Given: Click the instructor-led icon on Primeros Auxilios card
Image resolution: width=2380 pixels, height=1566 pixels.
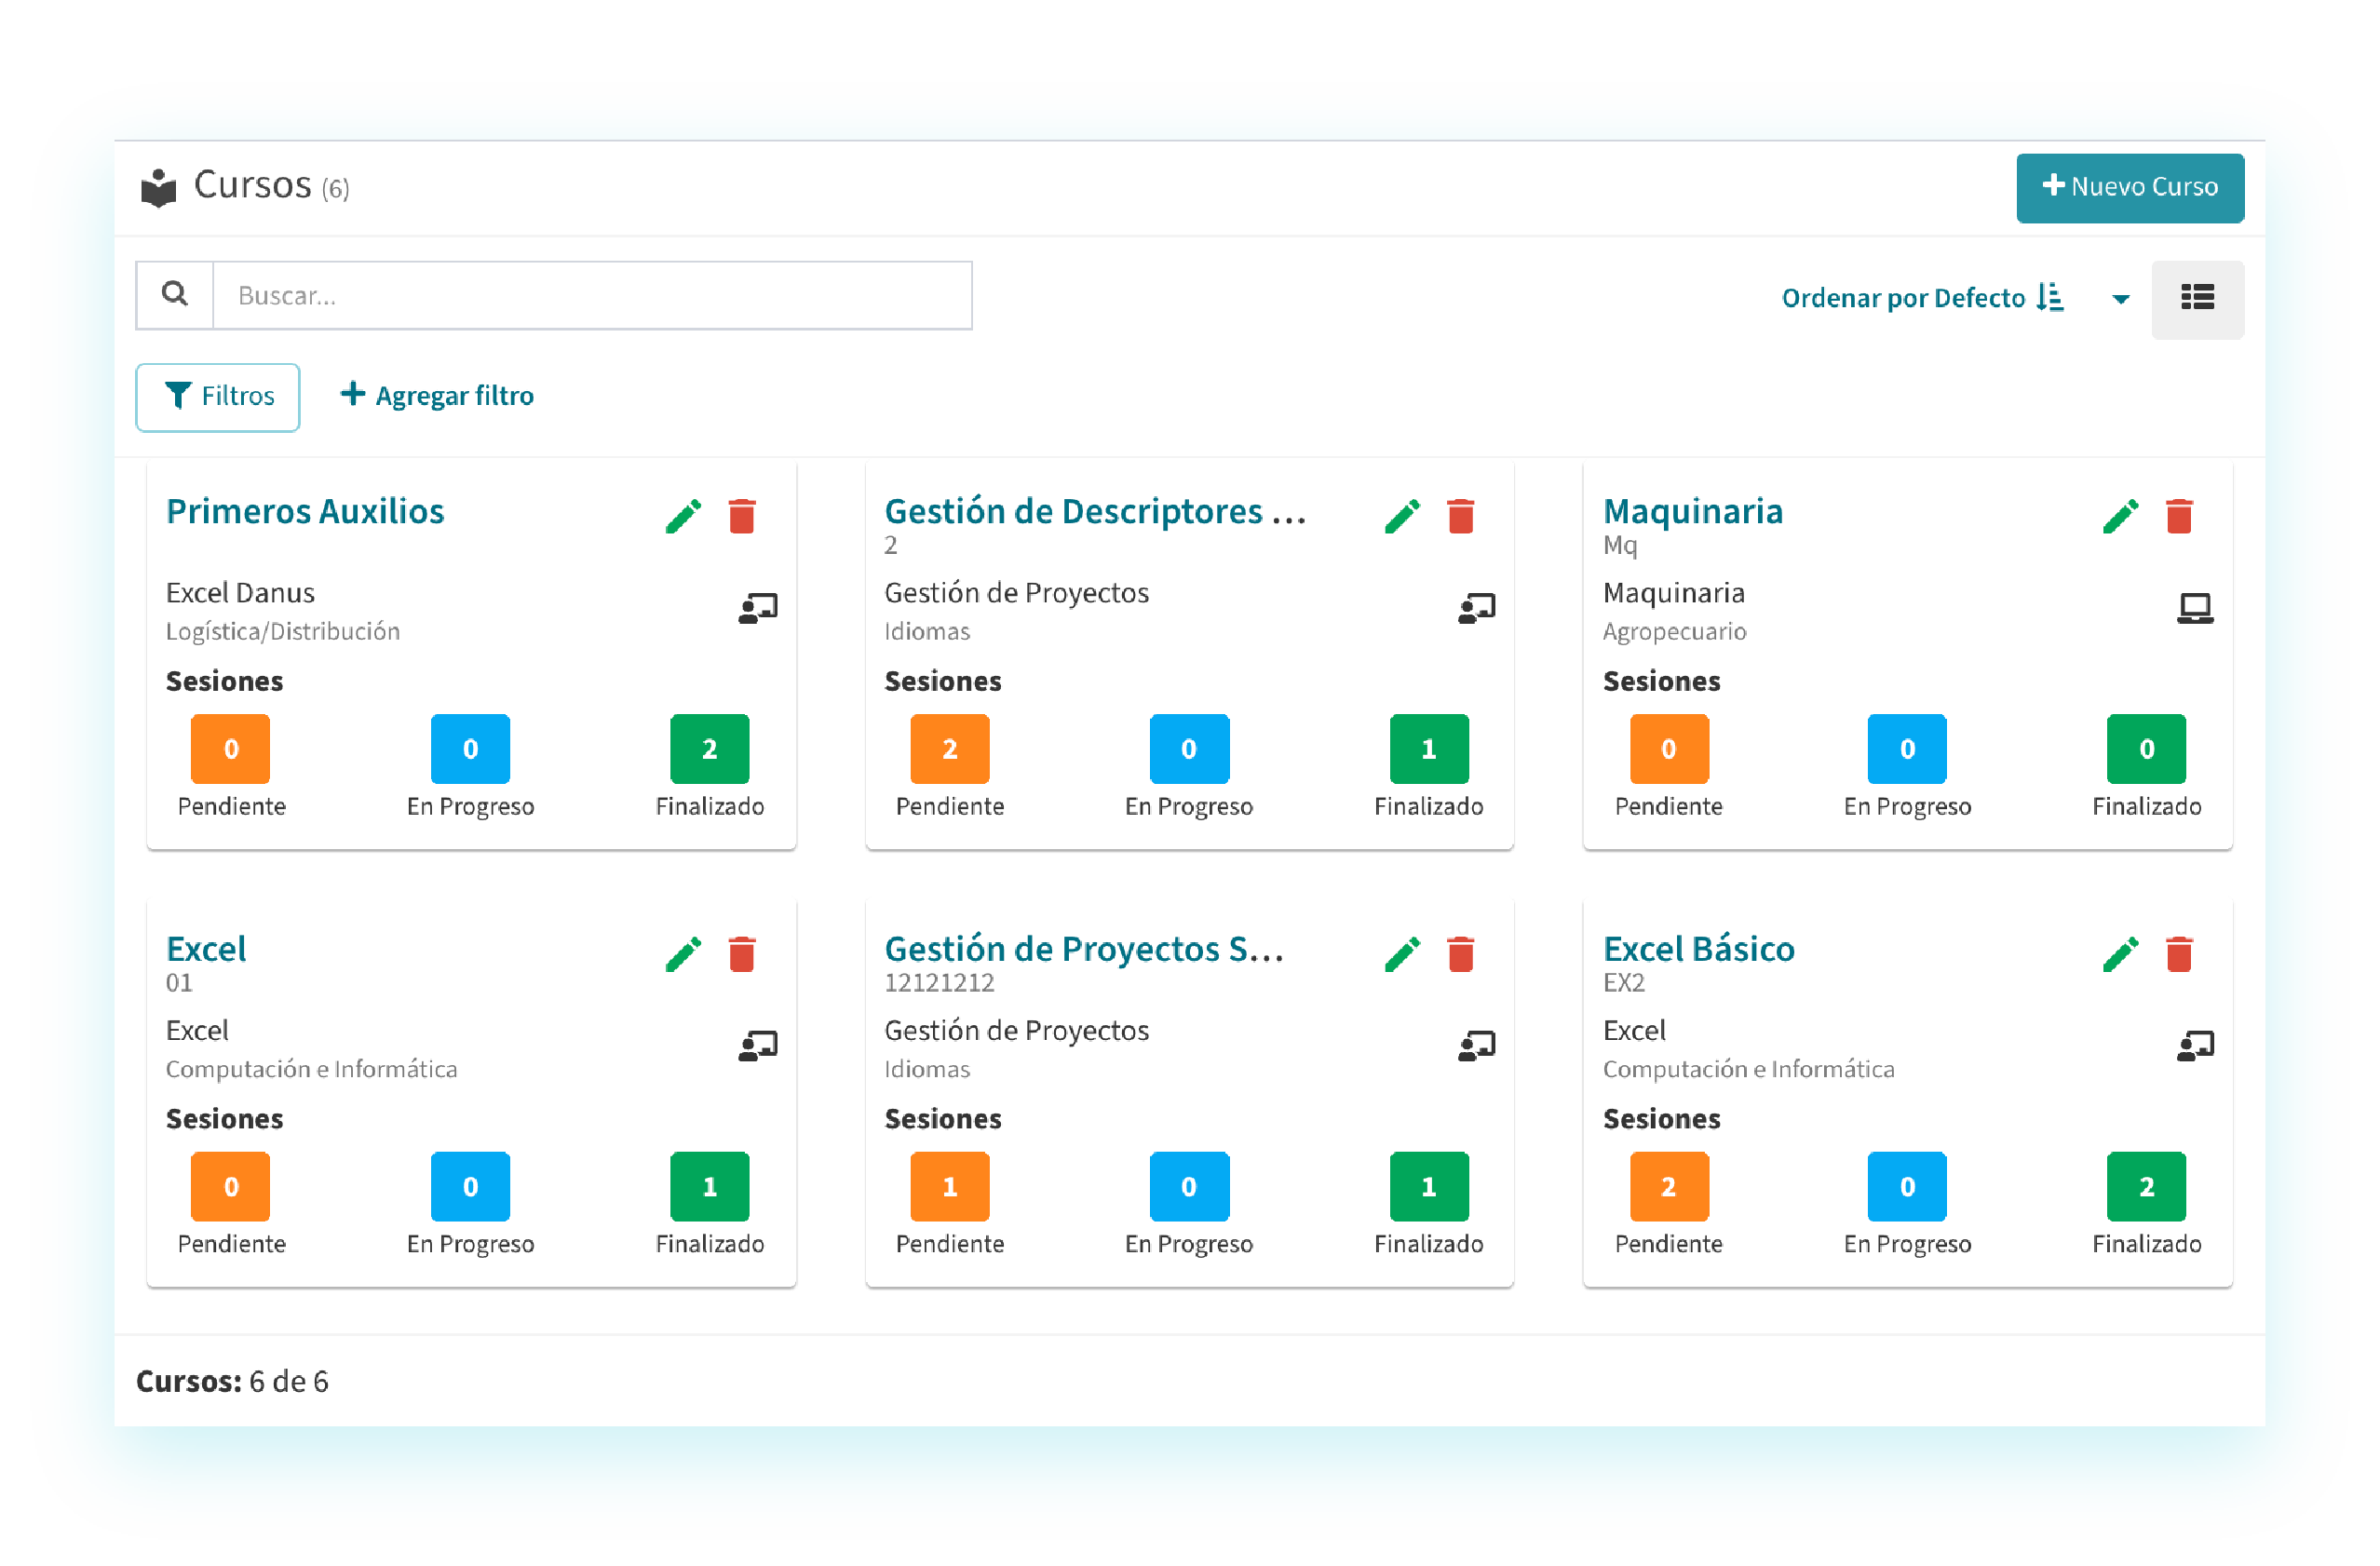Looking at the screenshot, I should point(758,608).
